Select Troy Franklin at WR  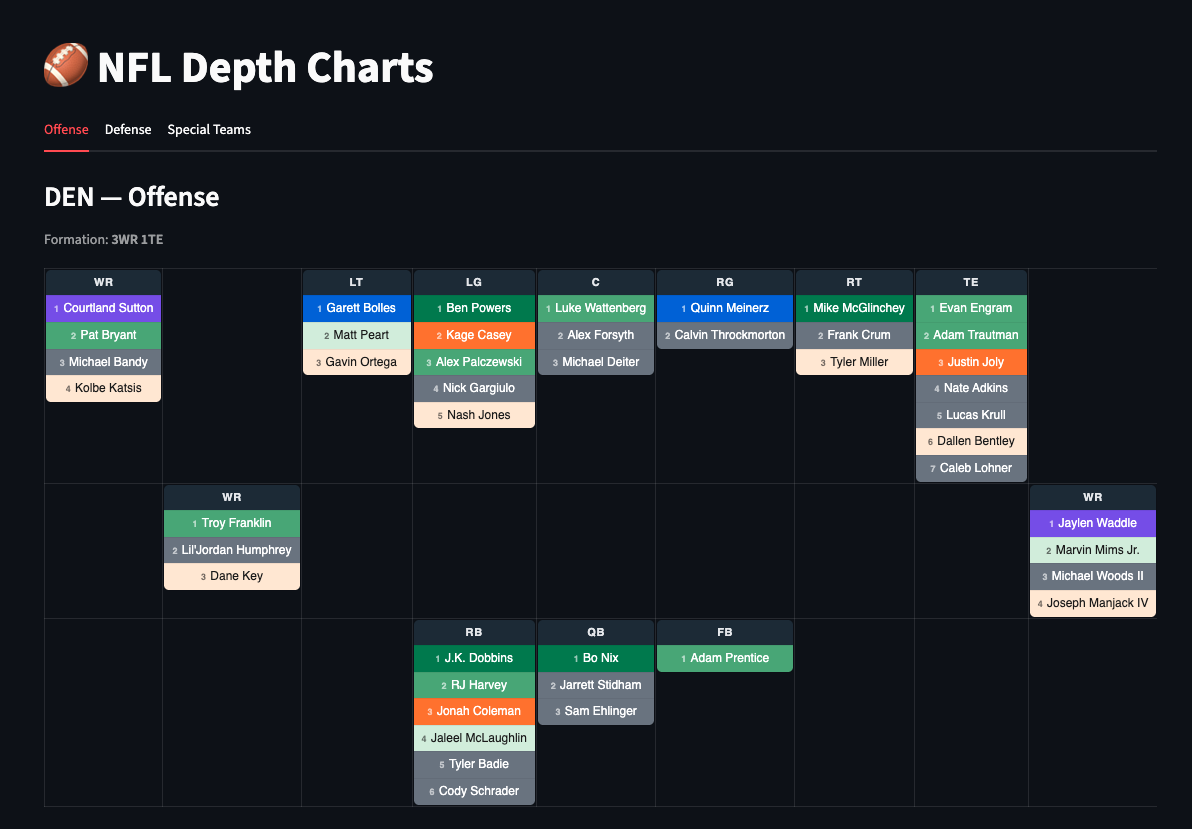[x=232, y=523]
